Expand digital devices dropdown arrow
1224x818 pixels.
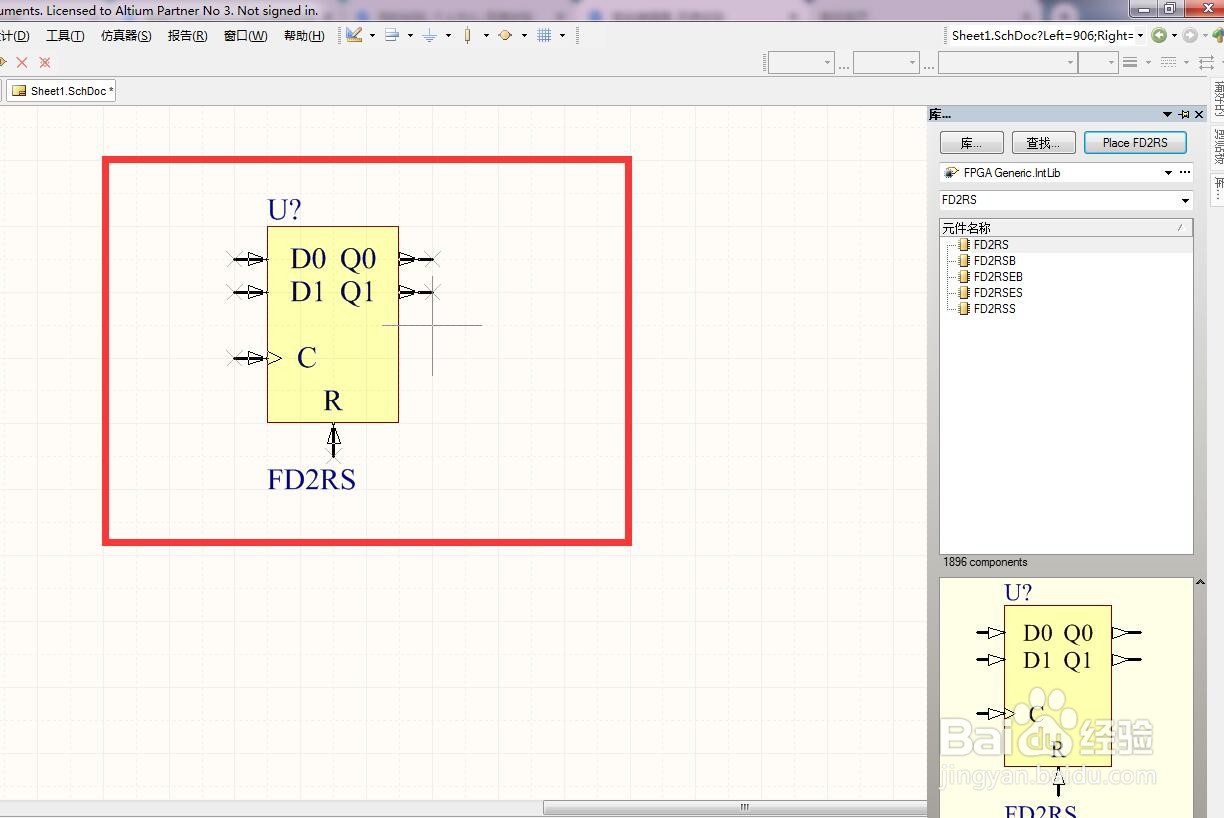(486, 35)
